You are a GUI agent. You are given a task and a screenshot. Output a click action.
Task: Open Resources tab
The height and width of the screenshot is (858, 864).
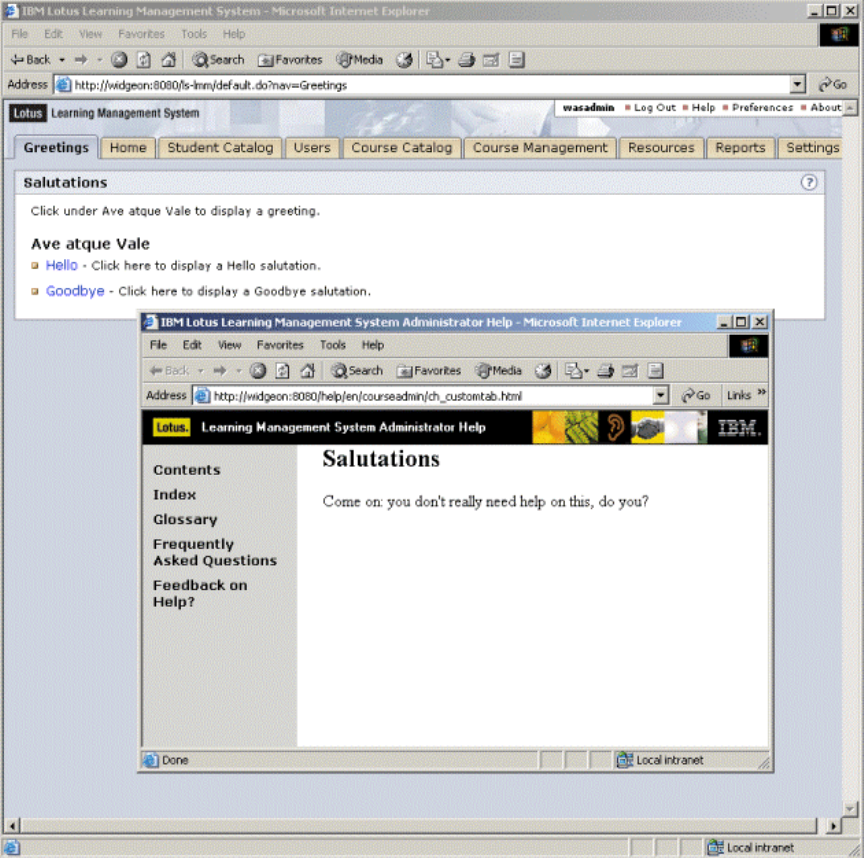click(x=661, y=148)
